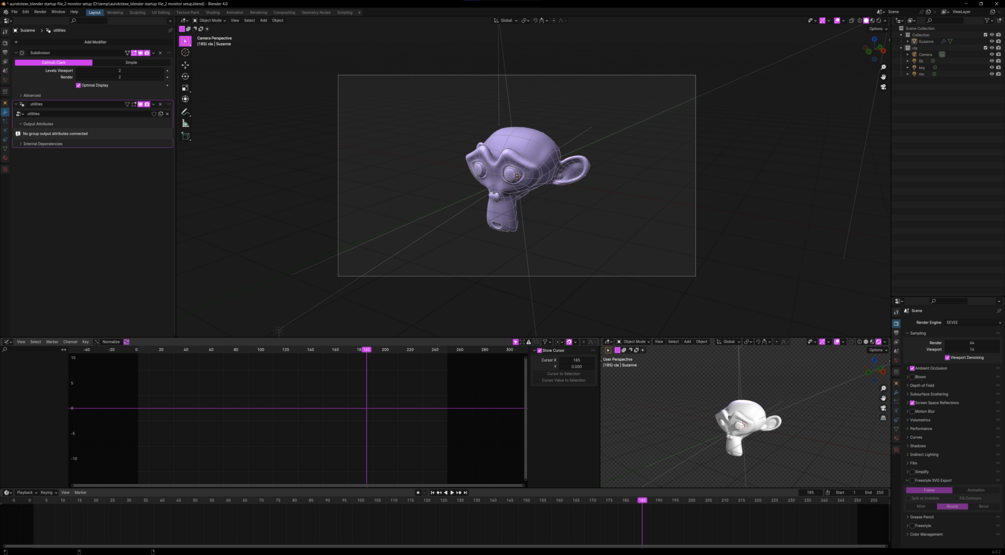Switch main viewport to wireframe shading
The image size is (1005, 555).
coord(860,21)
